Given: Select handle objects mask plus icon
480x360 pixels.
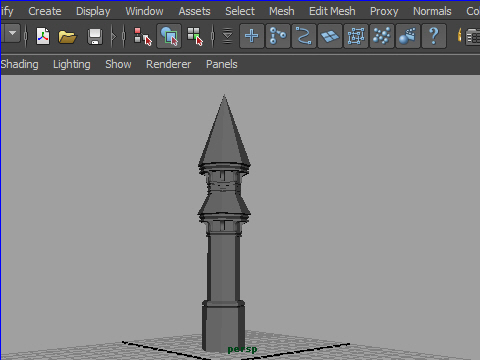Looking at the screenshot, I should tap(252, 36).
